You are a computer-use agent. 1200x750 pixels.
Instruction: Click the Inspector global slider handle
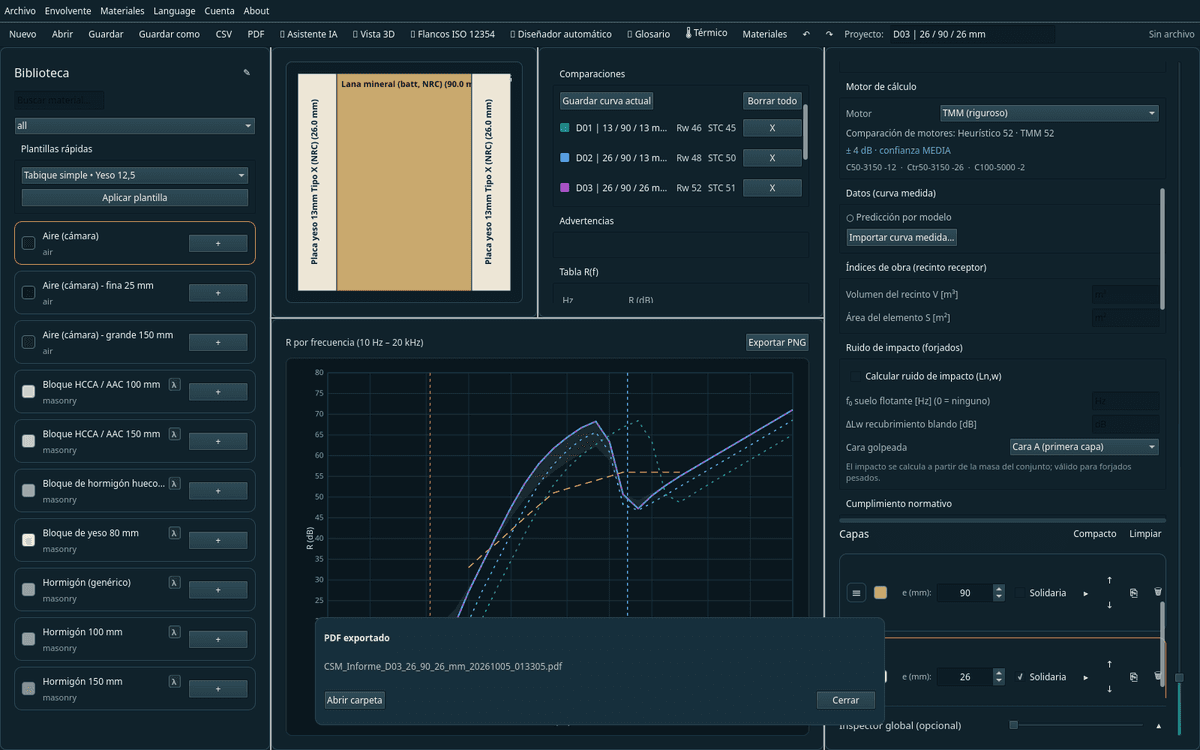pyautogui.click(x=1013, y=725)
